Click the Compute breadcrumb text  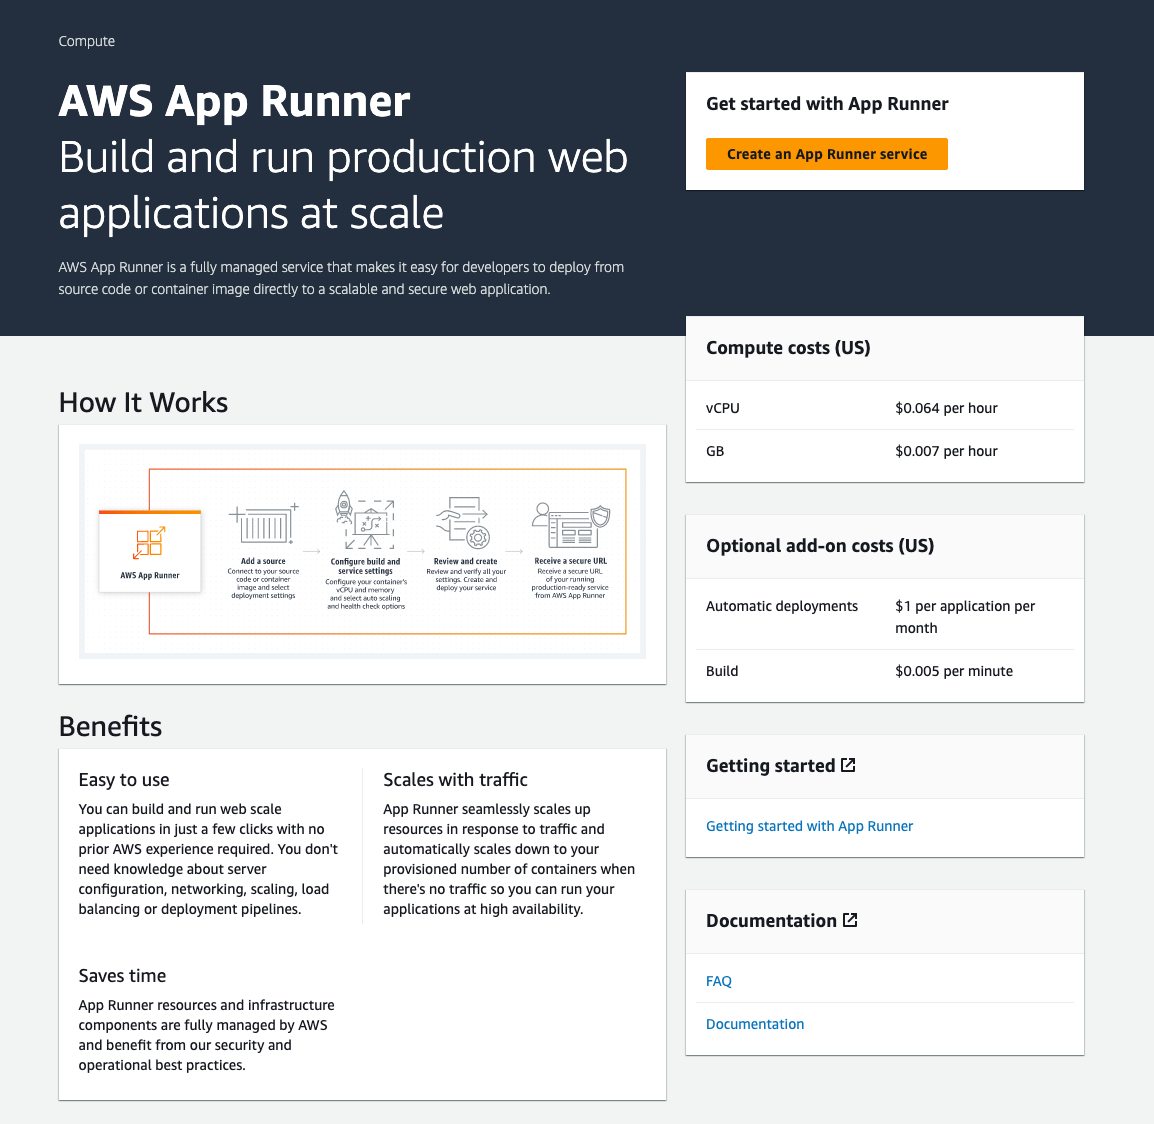tap(87, 41)
